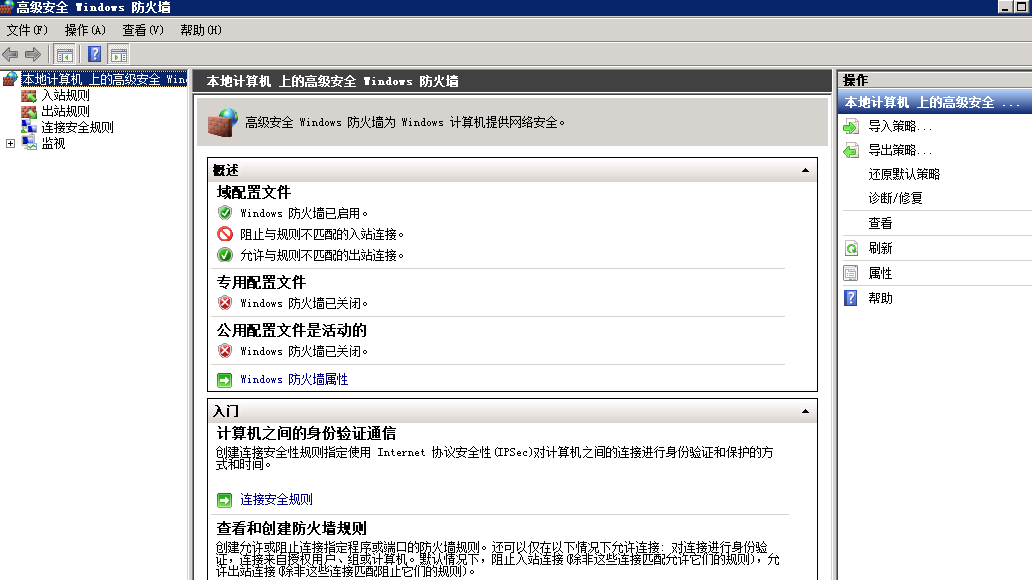Click the 公用配置文件是活动的 heading

coord(292,330)
